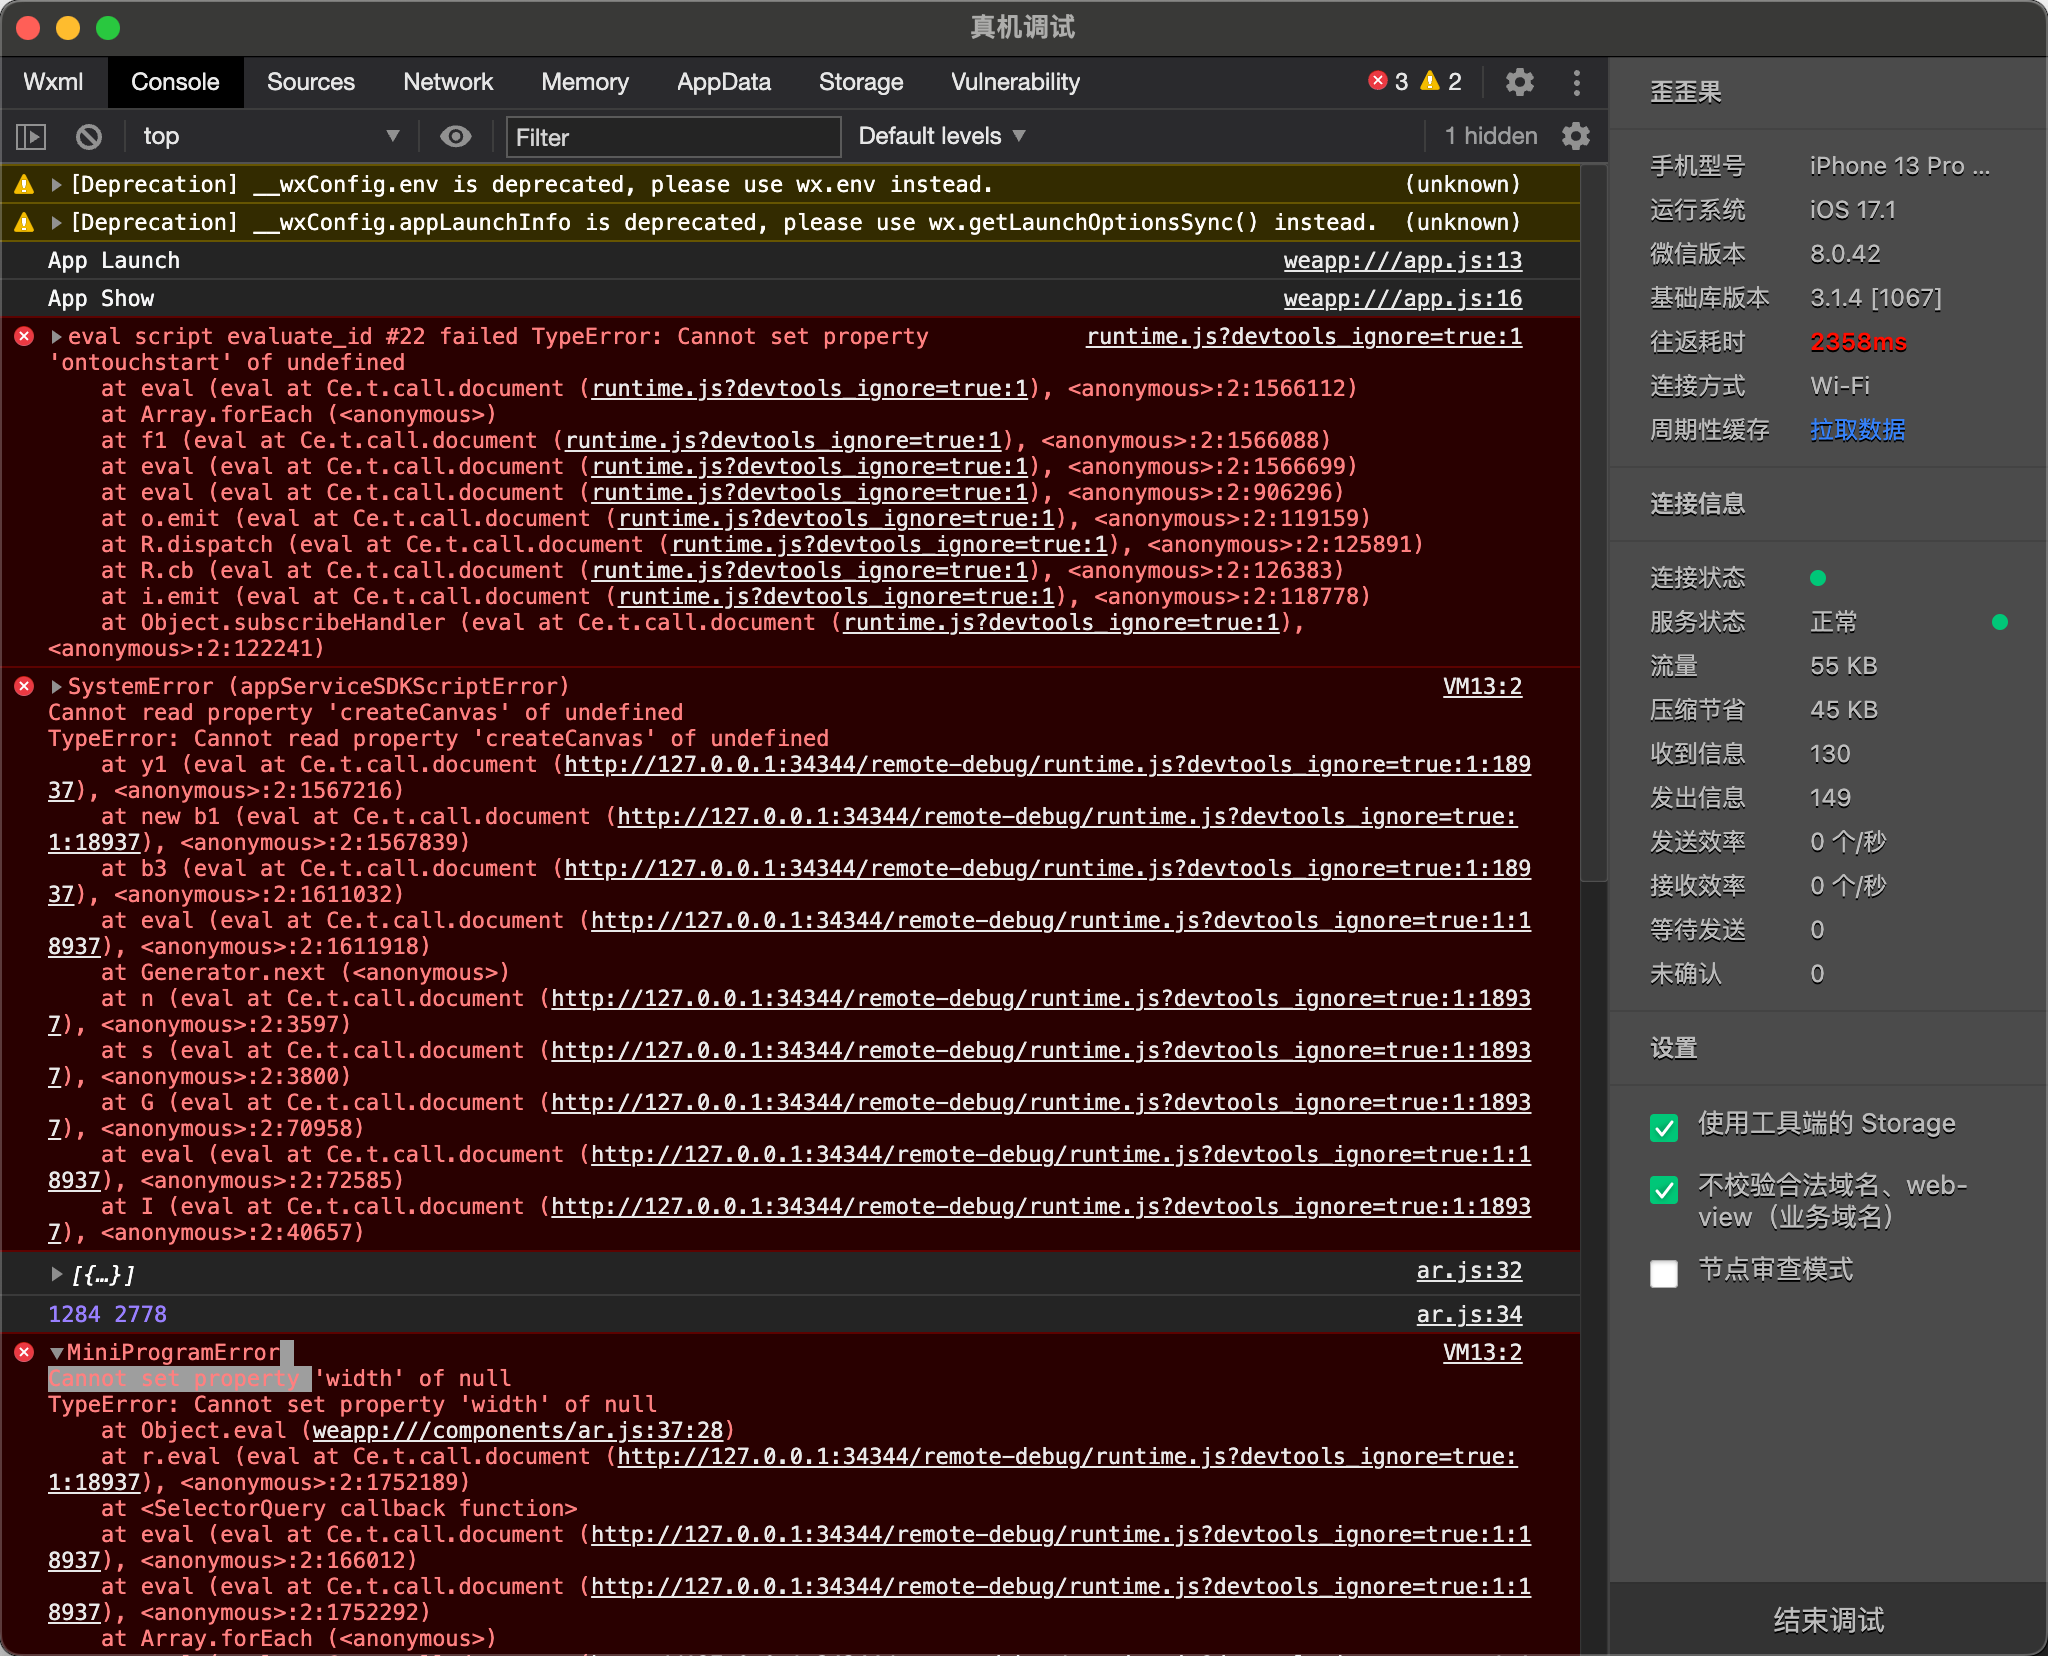Screen dimensions: 2048x1656
Task: Open the top context dropdown
Action: point(270,136)
